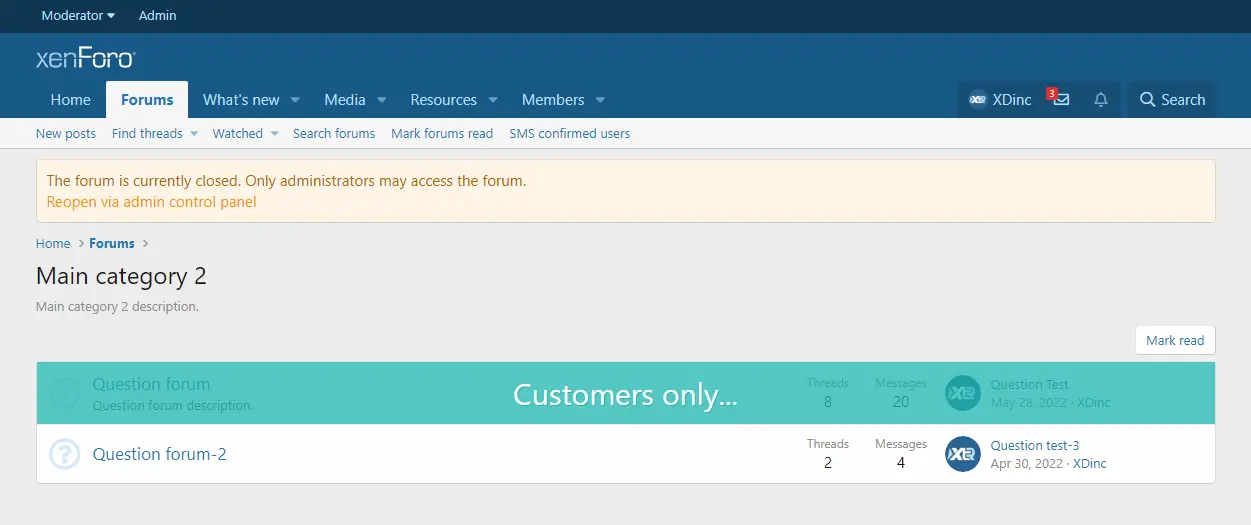
Task: Expand the Members dropdown arrow
Action: [x=600, y=100]
